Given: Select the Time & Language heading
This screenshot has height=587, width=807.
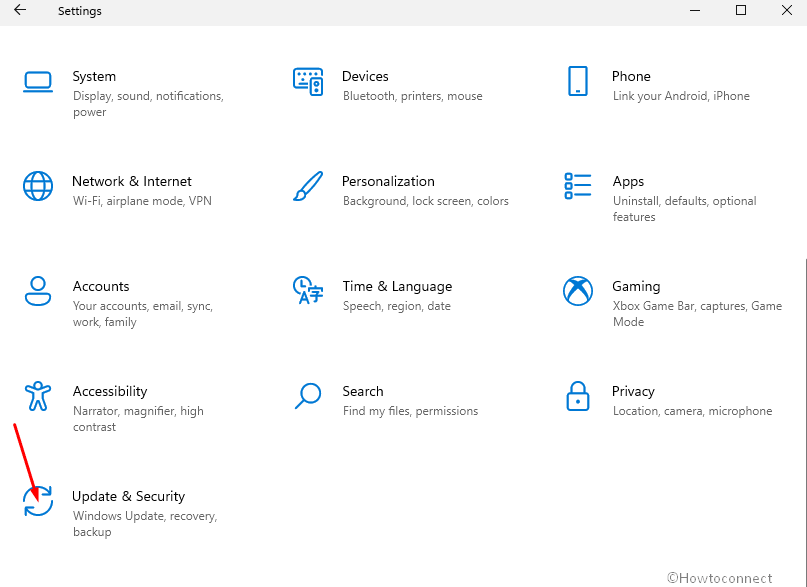Looking at the screenshot, I should [397, 287].
